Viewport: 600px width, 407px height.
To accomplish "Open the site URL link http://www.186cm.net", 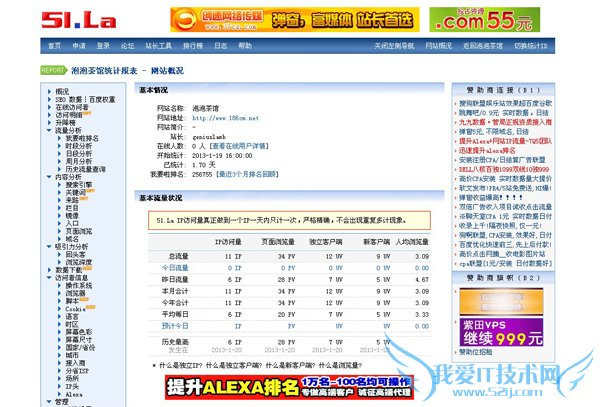I will [225, 118].
